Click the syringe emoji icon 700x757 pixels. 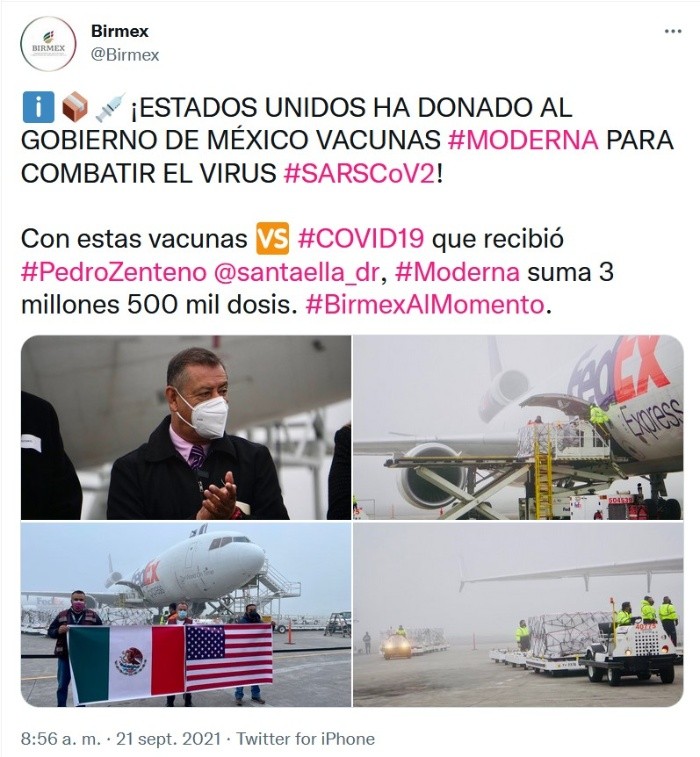point(110,107)
